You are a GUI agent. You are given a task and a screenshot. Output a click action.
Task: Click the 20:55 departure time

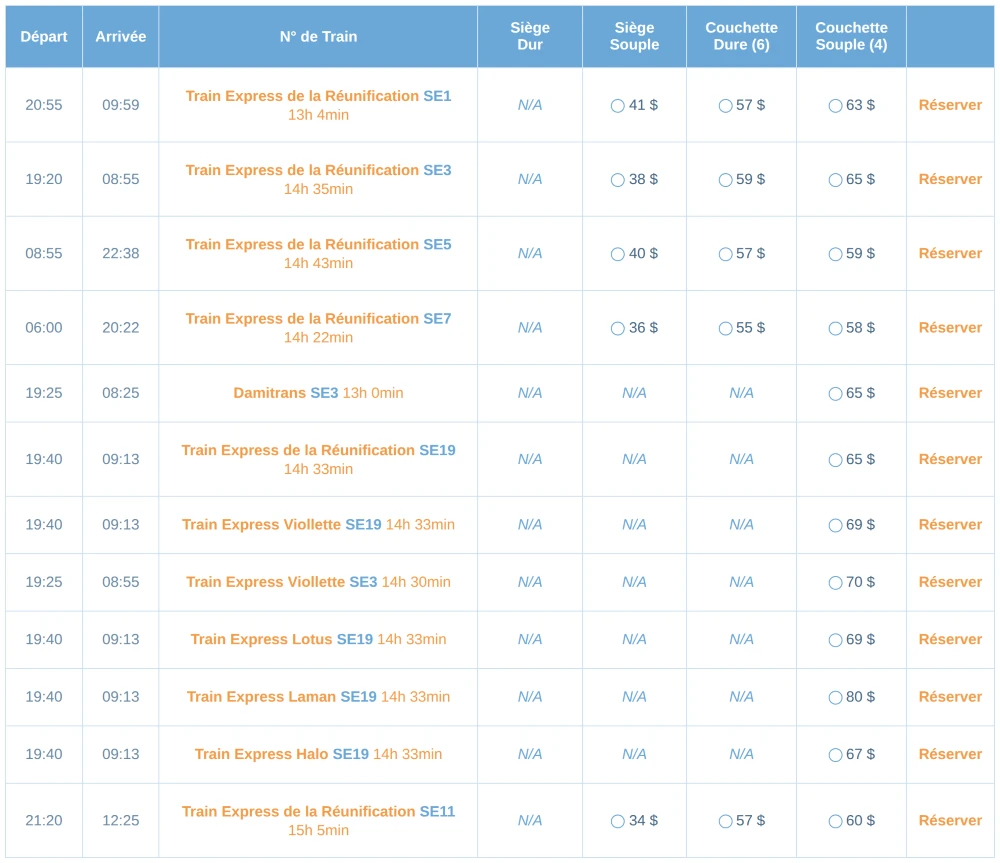44,105
